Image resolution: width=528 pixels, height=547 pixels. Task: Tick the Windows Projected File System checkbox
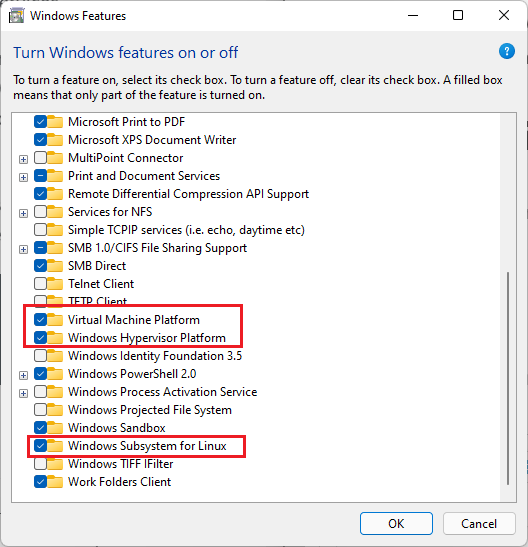pyautogui.click(x=40, y=410)
